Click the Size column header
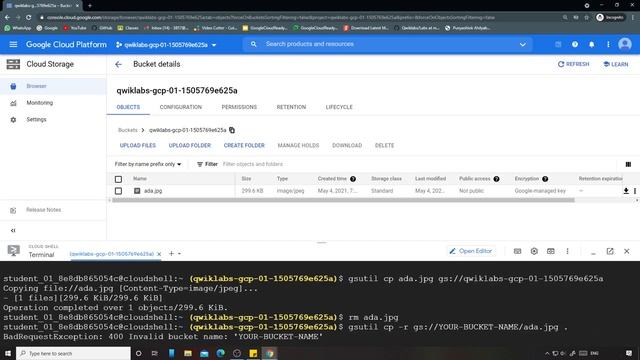This screenshot has width=640, height=360. coord(246,179)
